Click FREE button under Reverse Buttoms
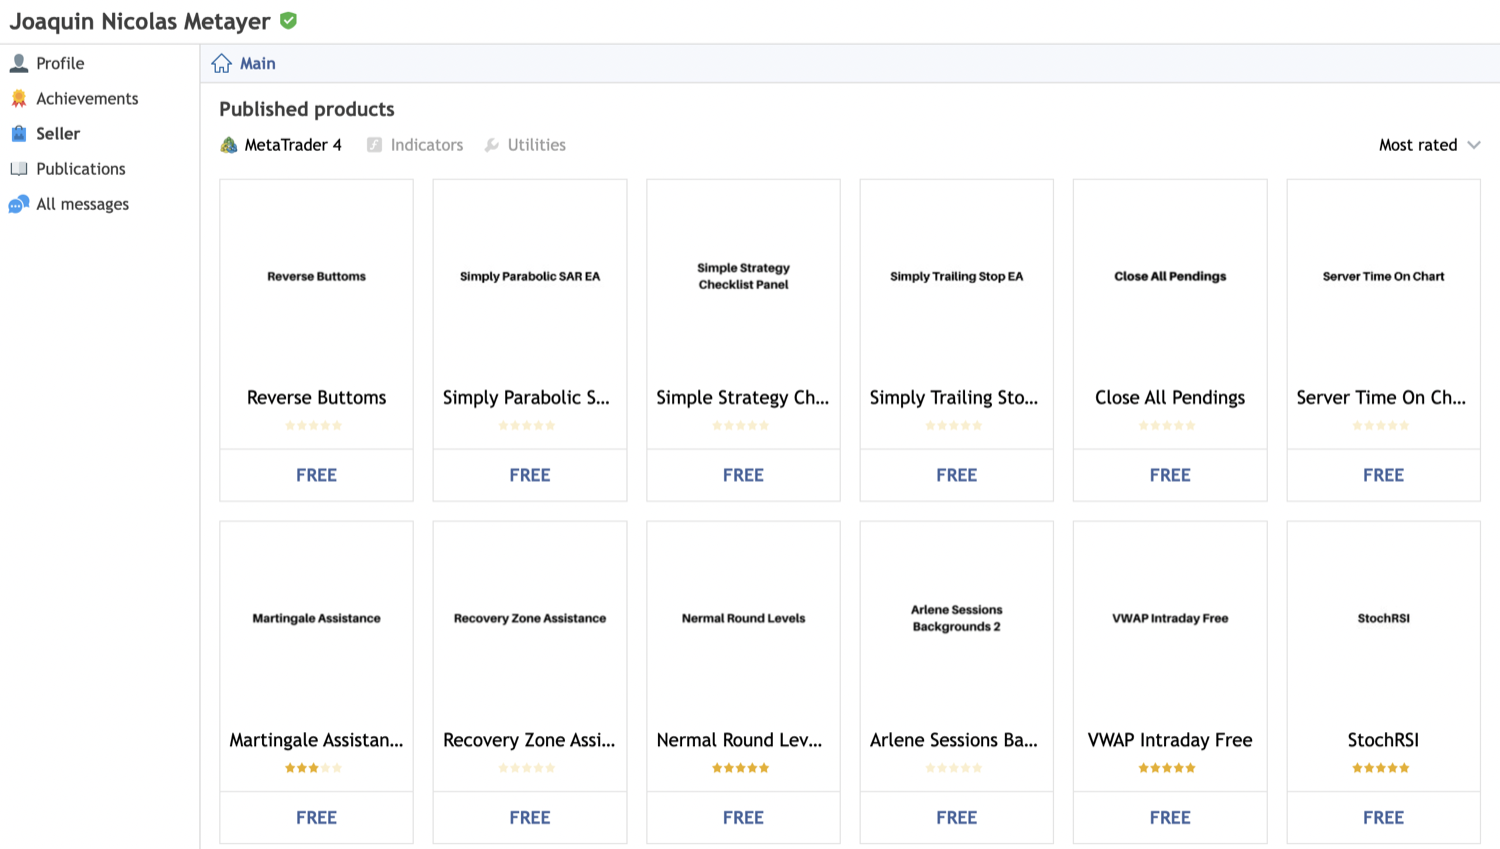The image size is (1500, 849). point(316,475)
